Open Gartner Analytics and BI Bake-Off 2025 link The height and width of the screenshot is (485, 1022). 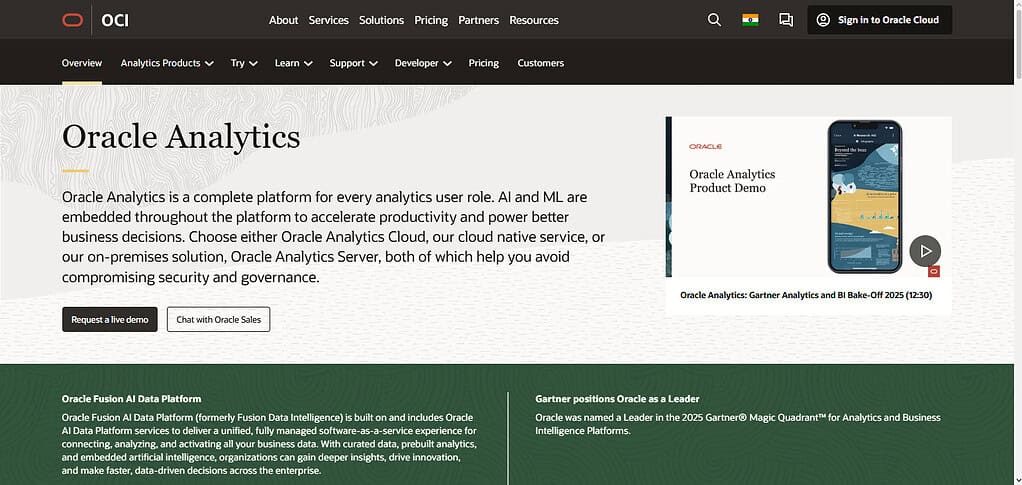click(806, 295)
